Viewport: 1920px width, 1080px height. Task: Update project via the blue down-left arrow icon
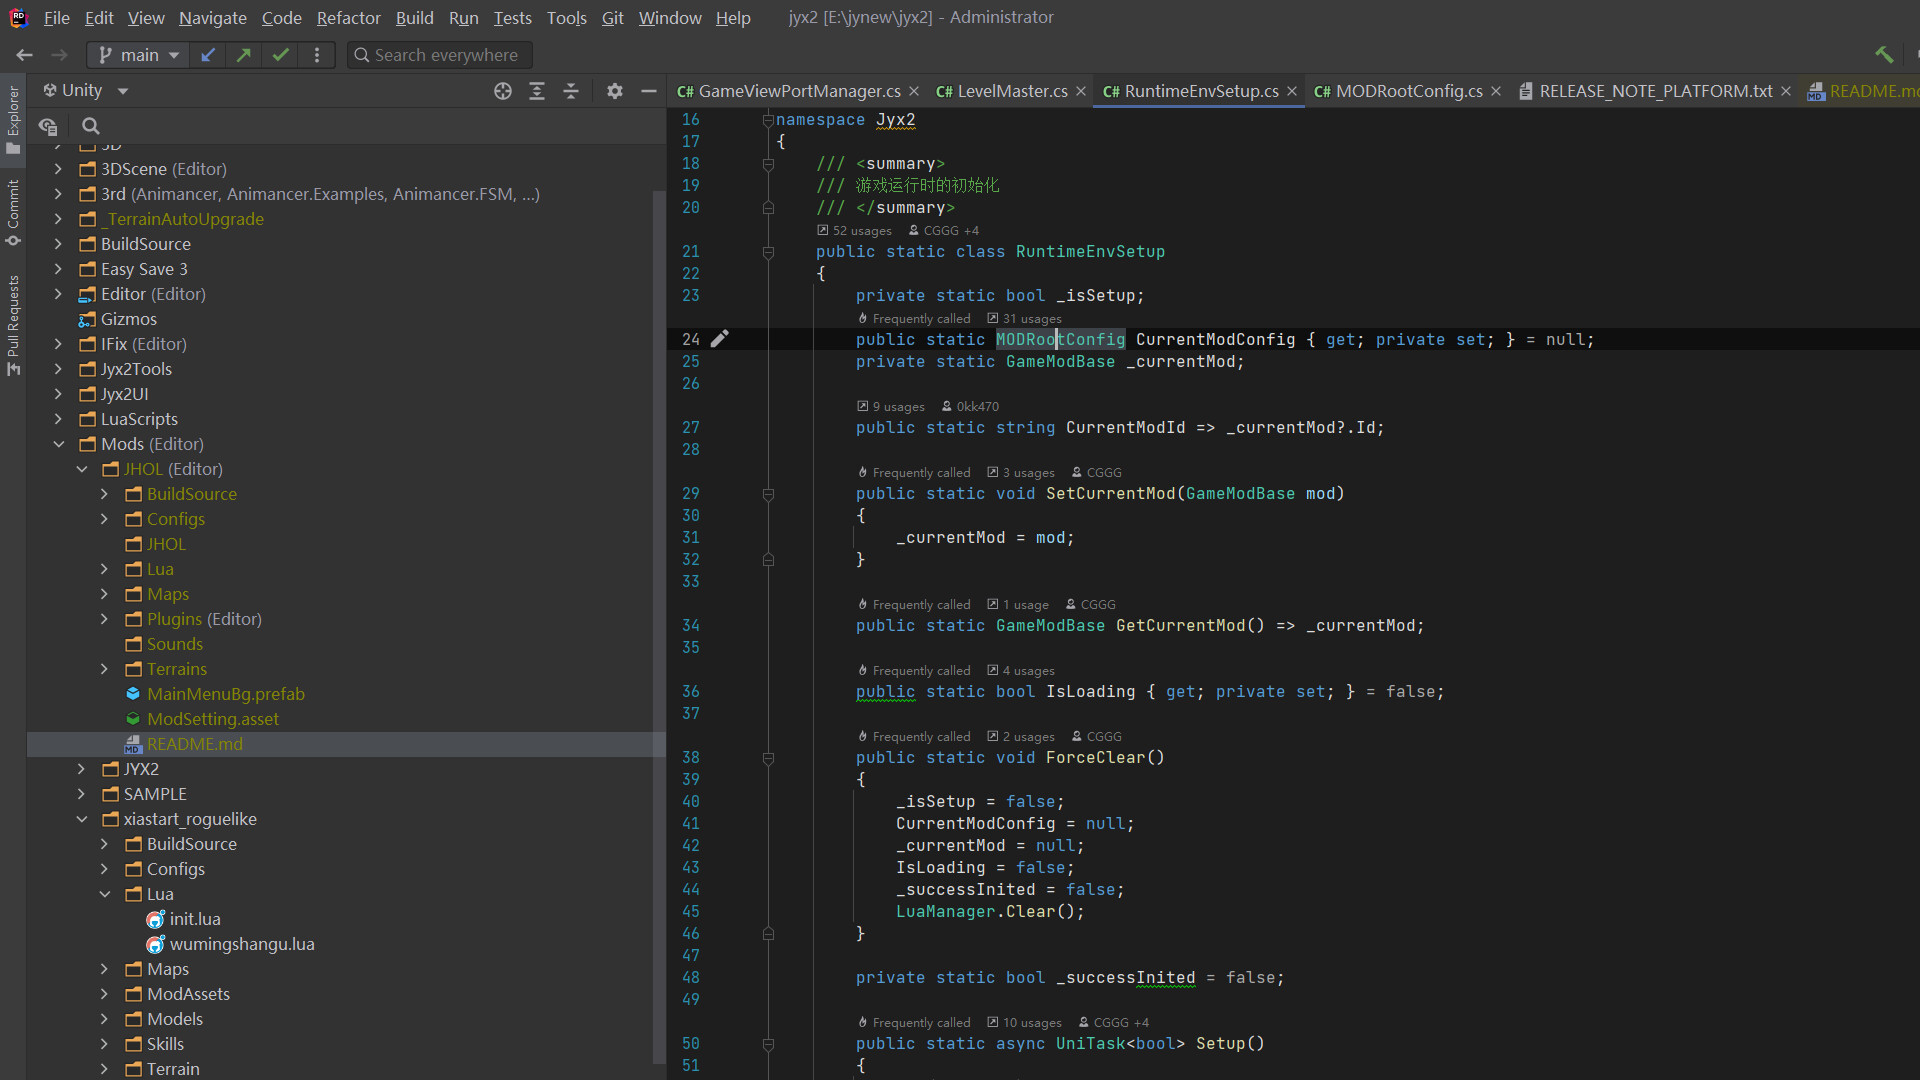tap(208, 55)
